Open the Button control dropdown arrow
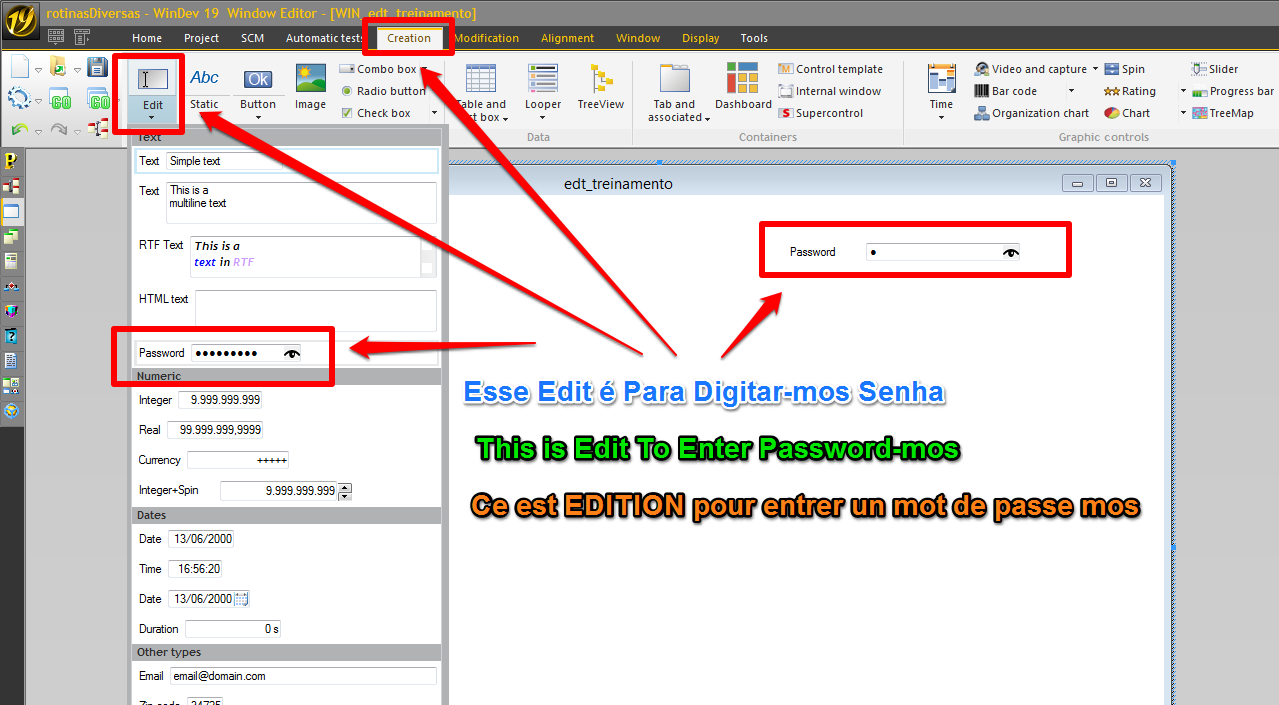The height and width of the screenshot is (705, 1279). click(x=258, y=118)
